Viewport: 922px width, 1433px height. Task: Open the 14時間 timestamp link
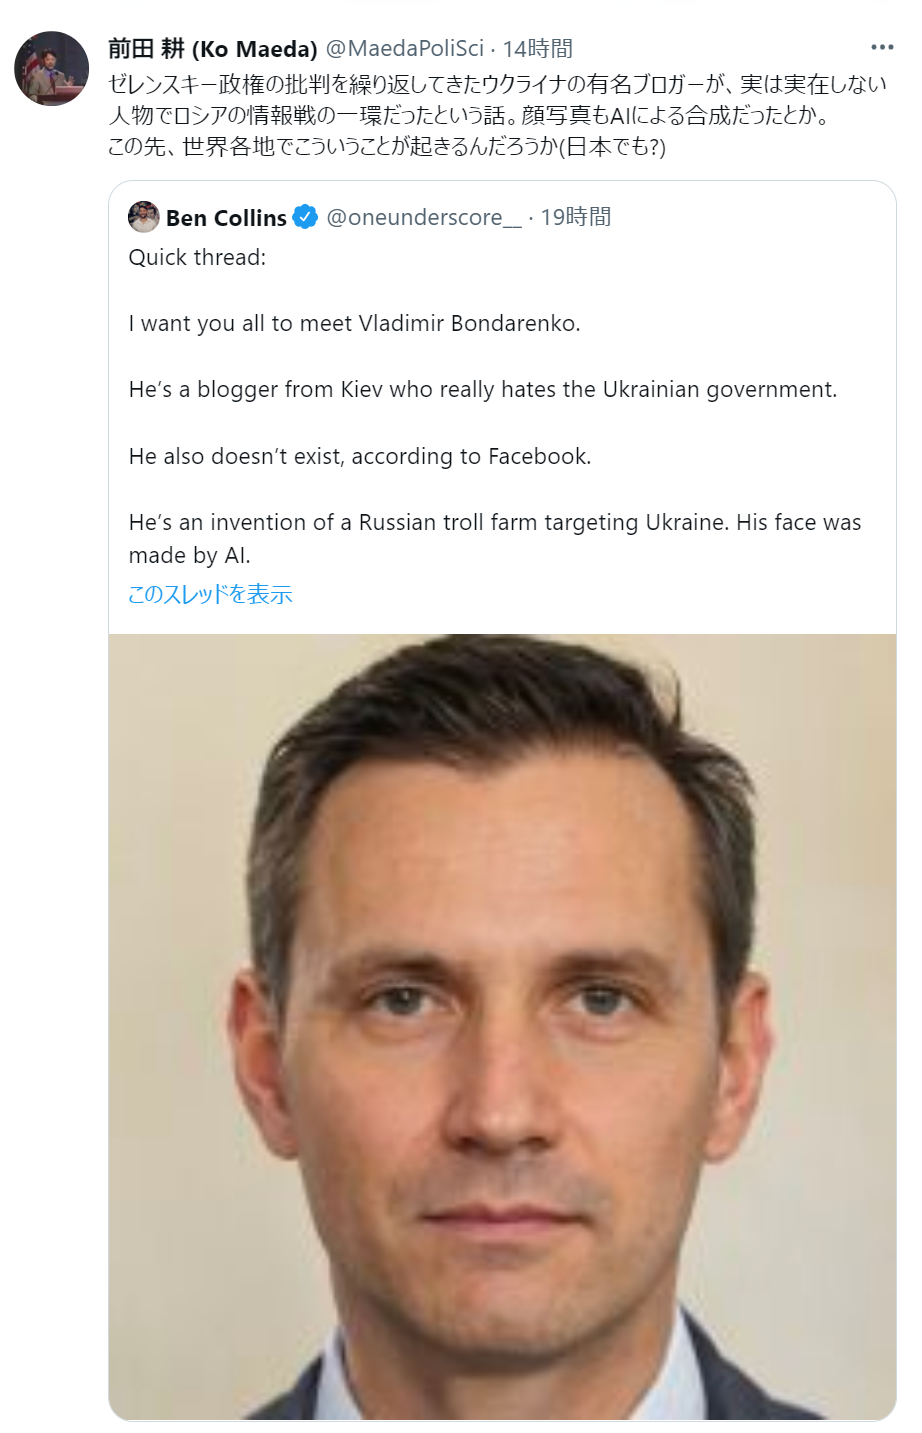[538, 48]
